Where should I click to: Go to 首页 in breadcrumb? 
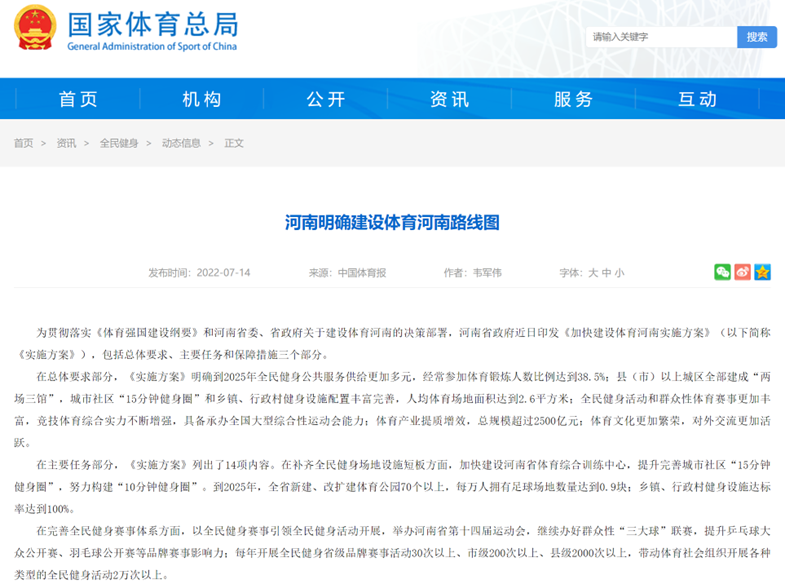pos(24,143)
